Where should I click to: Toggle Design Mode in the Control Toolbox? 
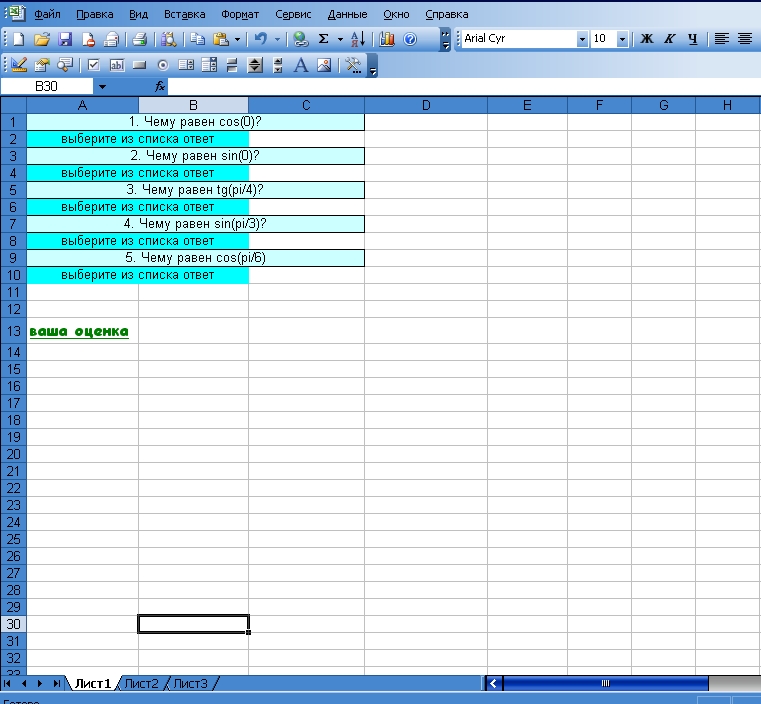coord(18,65)
